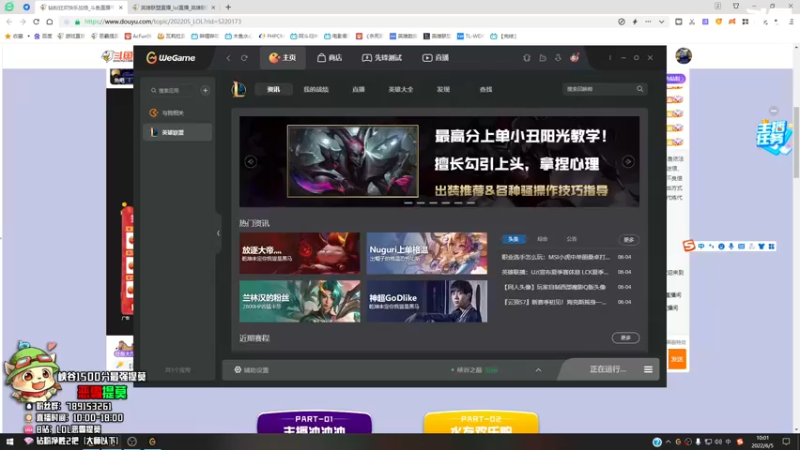This screenshot has width=800, height=450.
Task: Open the 主页 home tab
Action: [283, 58]
